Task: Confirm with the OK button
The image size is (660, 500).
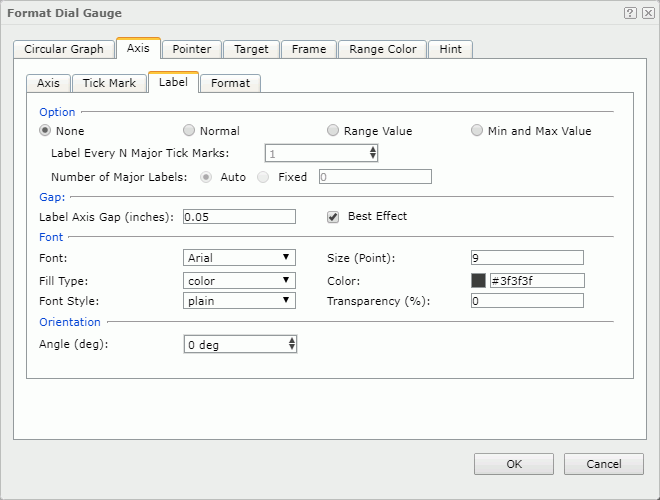Action: click(x=514, y=464)
